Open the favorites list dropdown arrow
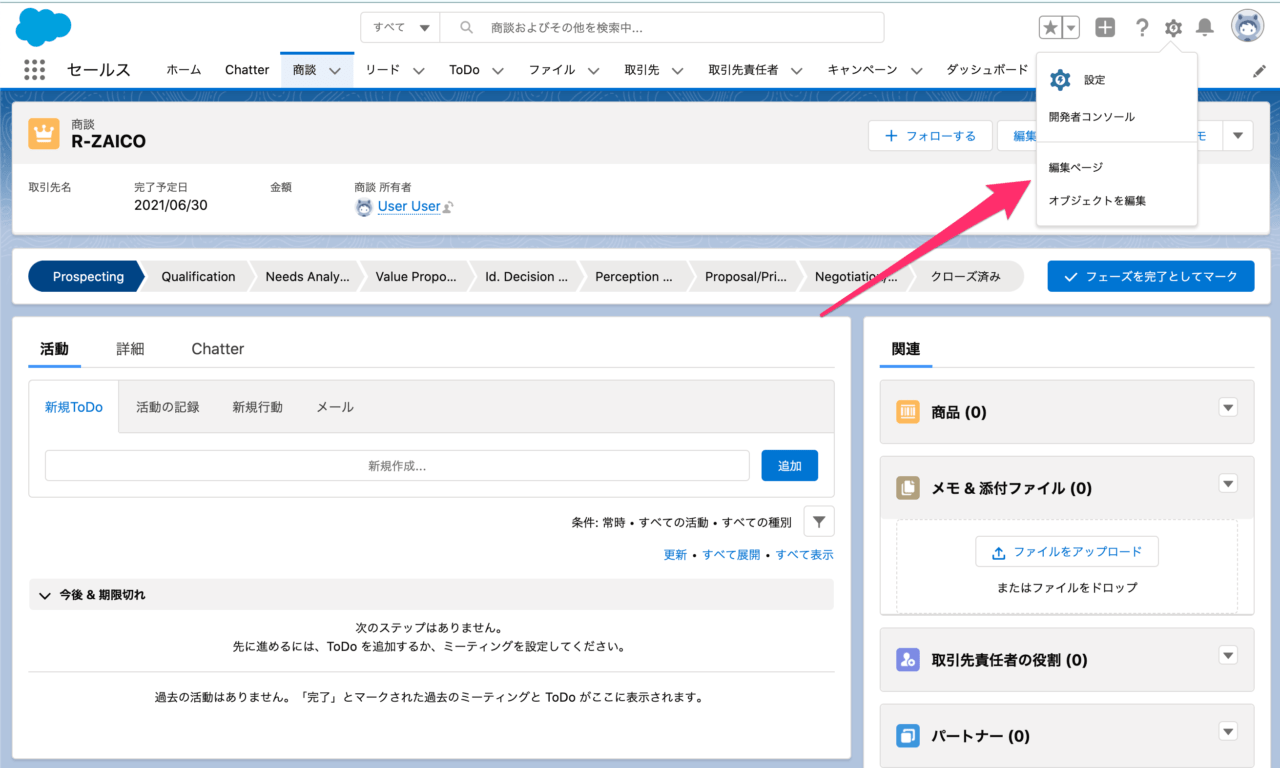 1071,28
